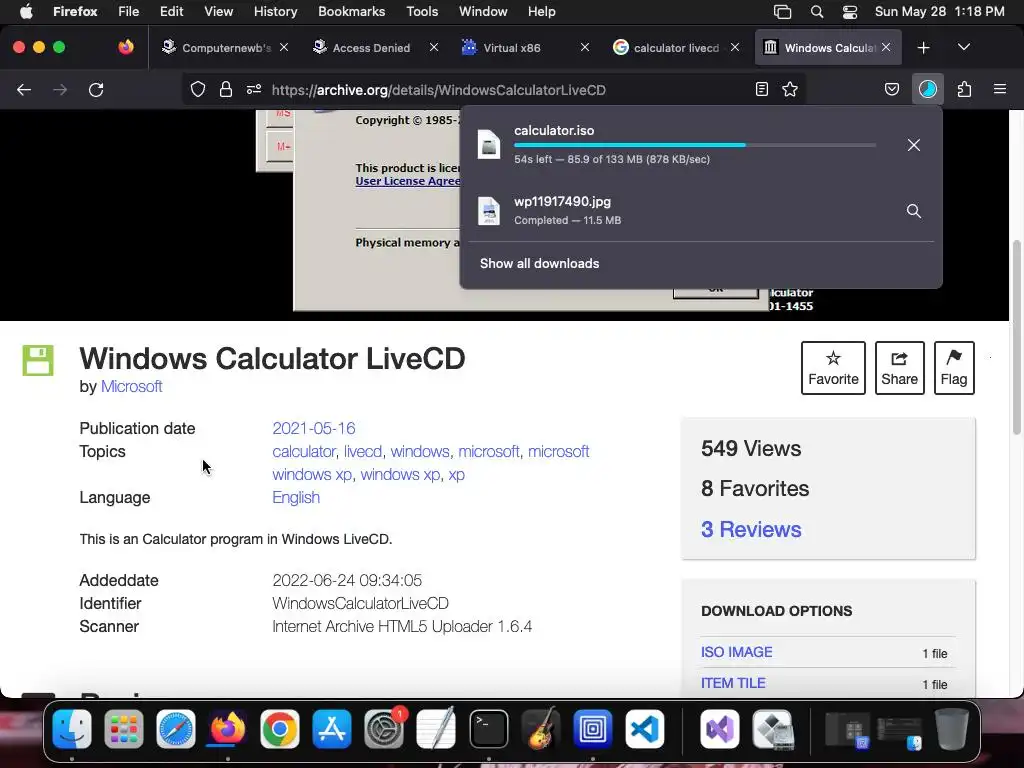Screen dimensions: 1024x768
Task: Click the pinned Firefox view icon
Action: [125, 48]
